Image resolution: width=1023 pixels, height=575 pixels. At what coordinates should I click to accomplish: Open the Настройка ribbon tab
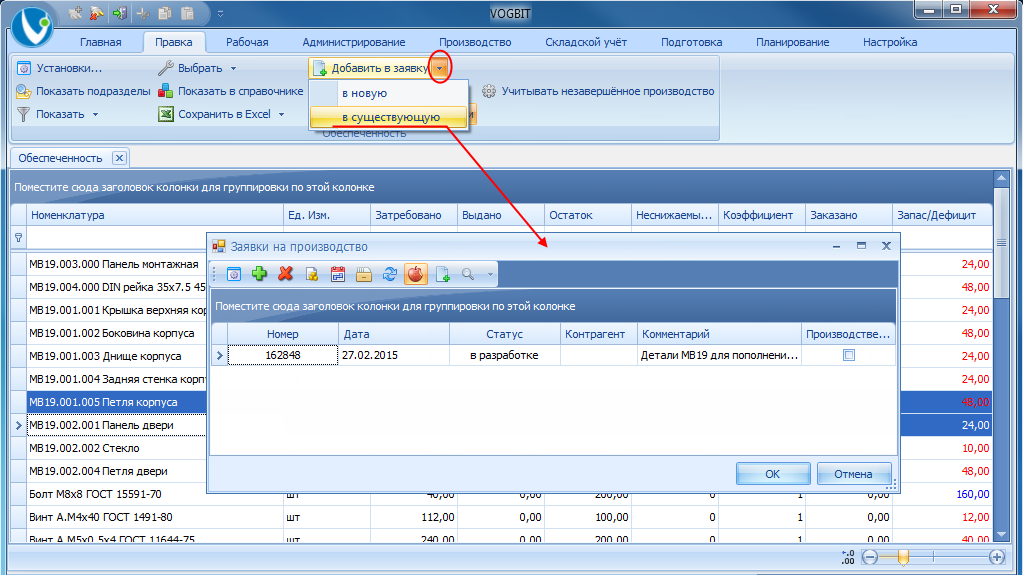(x=890, y=42)
